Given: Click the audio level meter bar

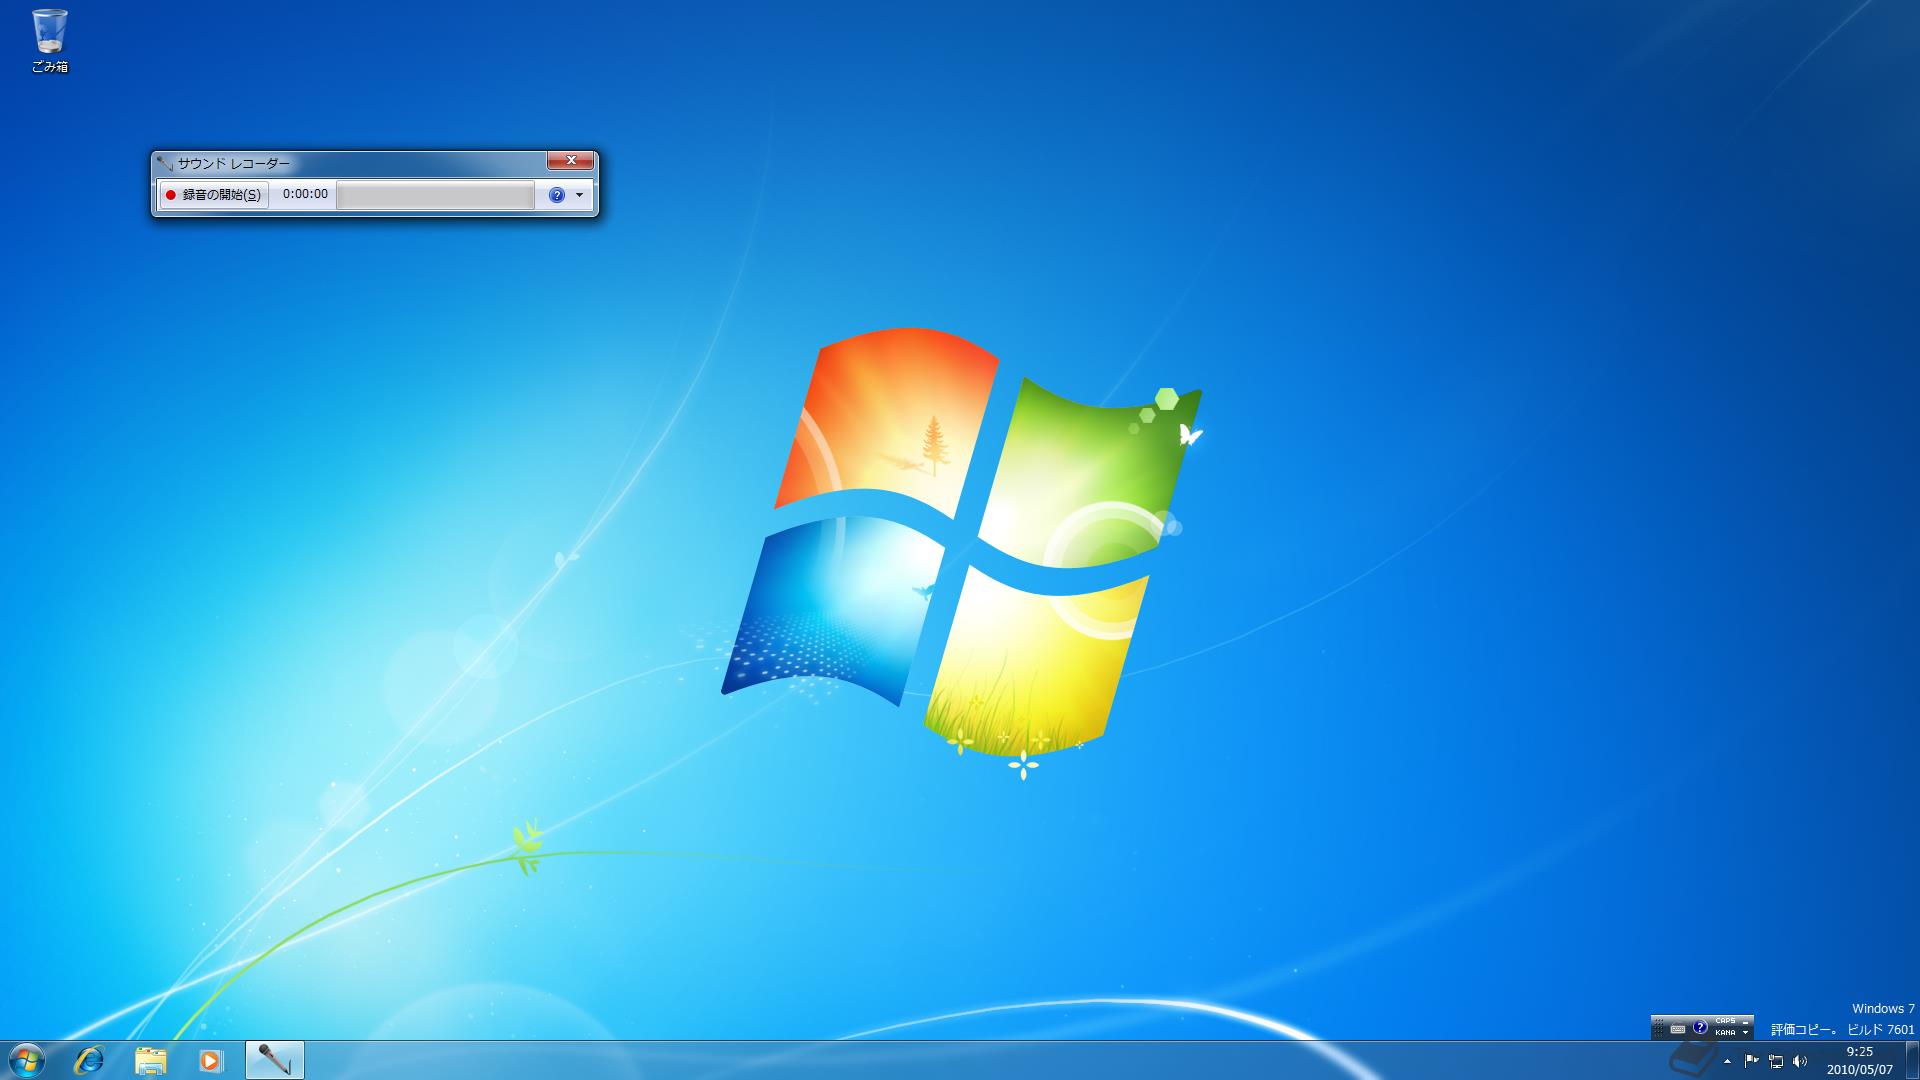Looking at the screenshot, I should (x=435, y=195).
